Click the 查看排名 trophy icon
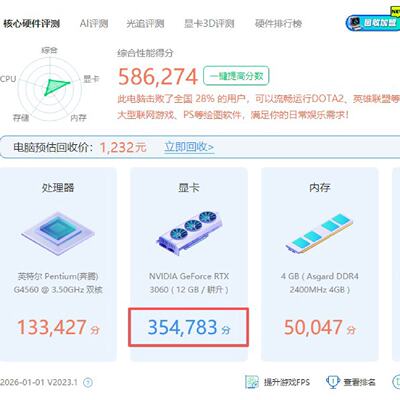This screenshot has width=400, height=400. point(332,382)
